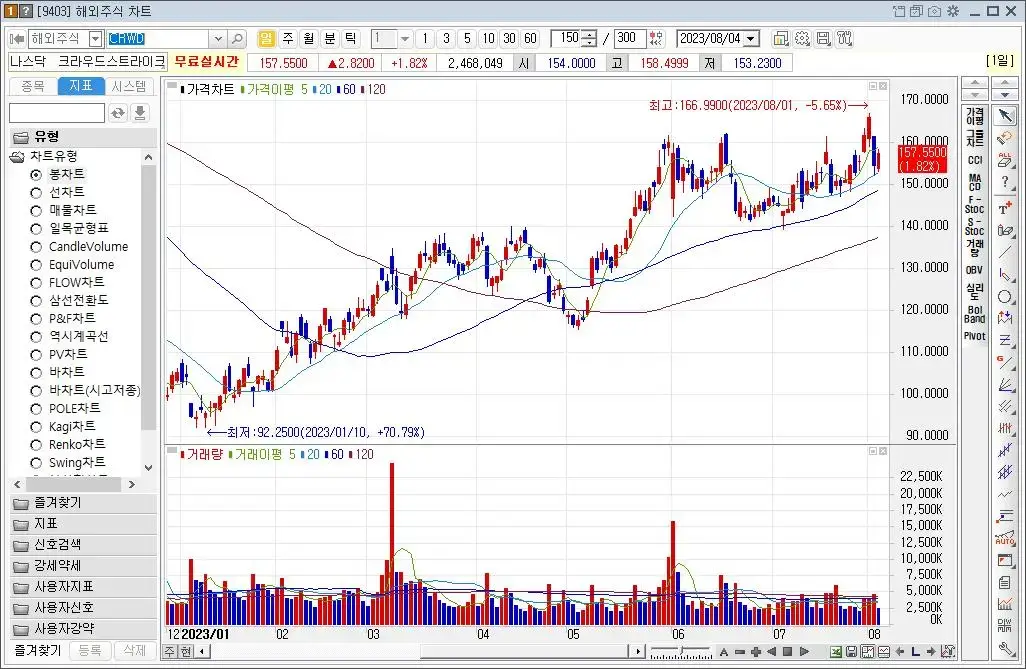Click the stop square in bottom bar
Viewport: 1026px width, 669px height.
pyautogui.click(x=788, y=651)
